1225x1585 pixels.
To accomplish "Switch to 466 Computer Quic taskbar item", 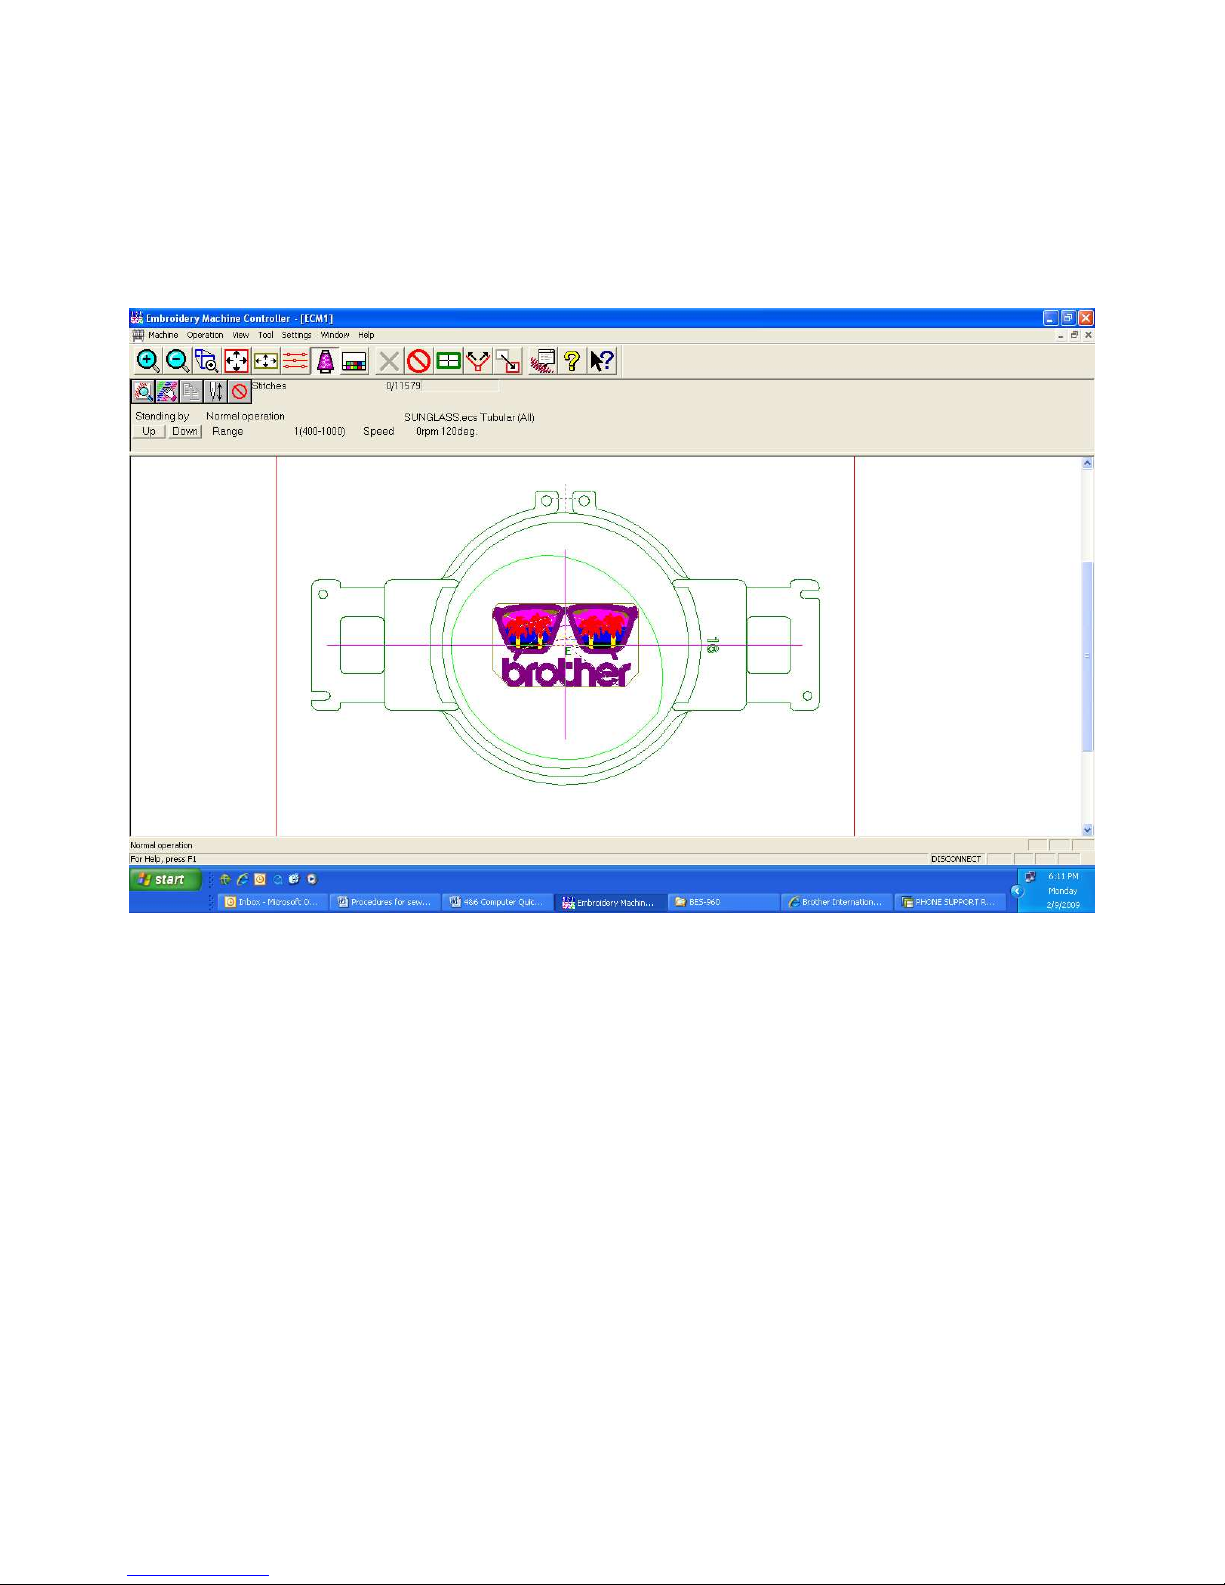I will 498,902.
